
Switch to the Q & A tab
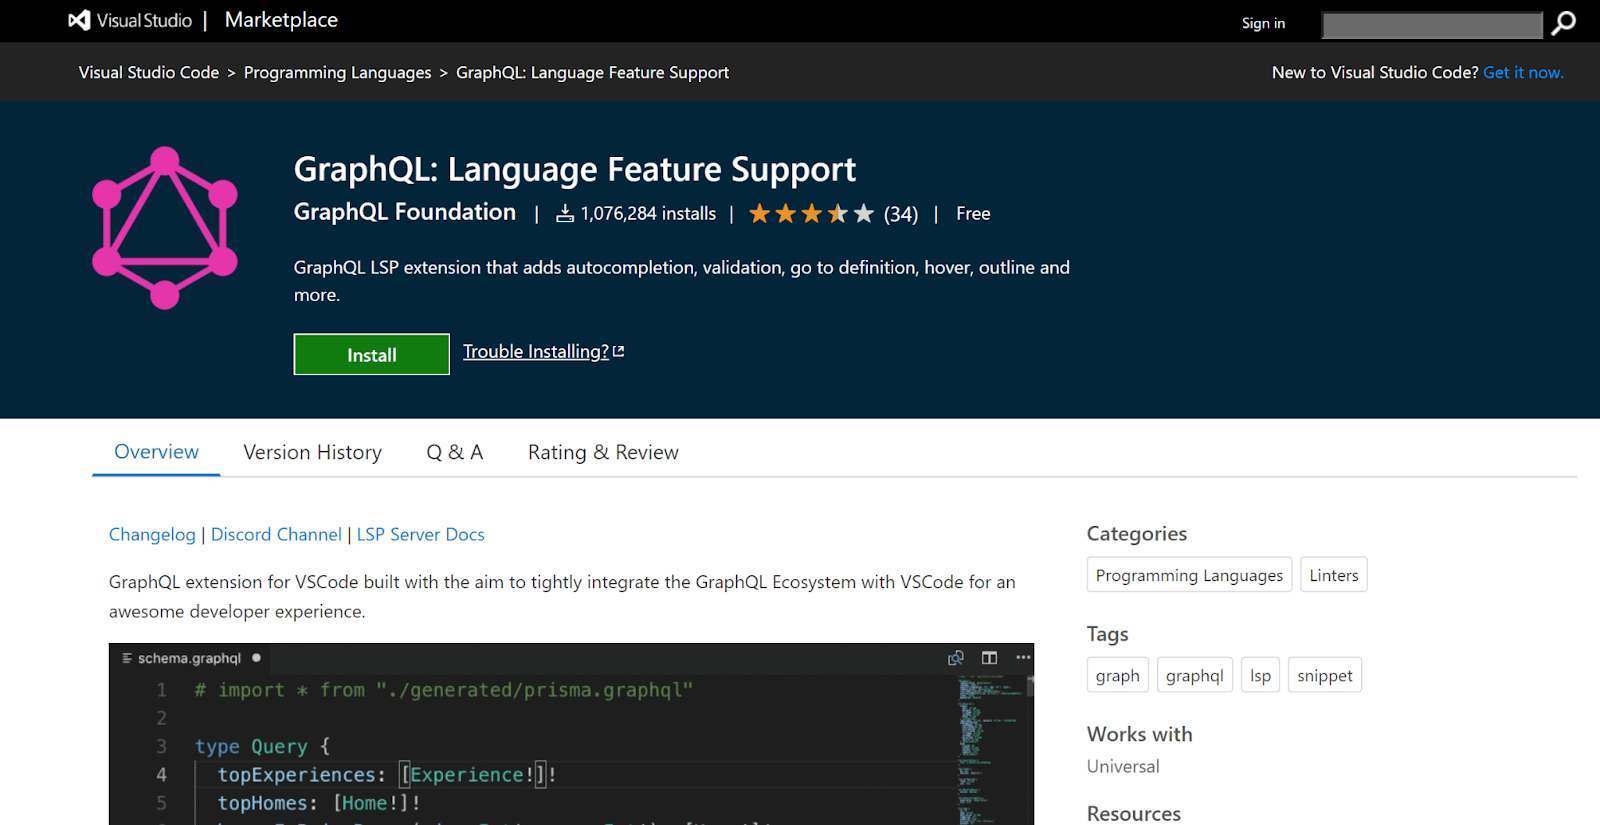pyautogui.click(x=454, y=452)
